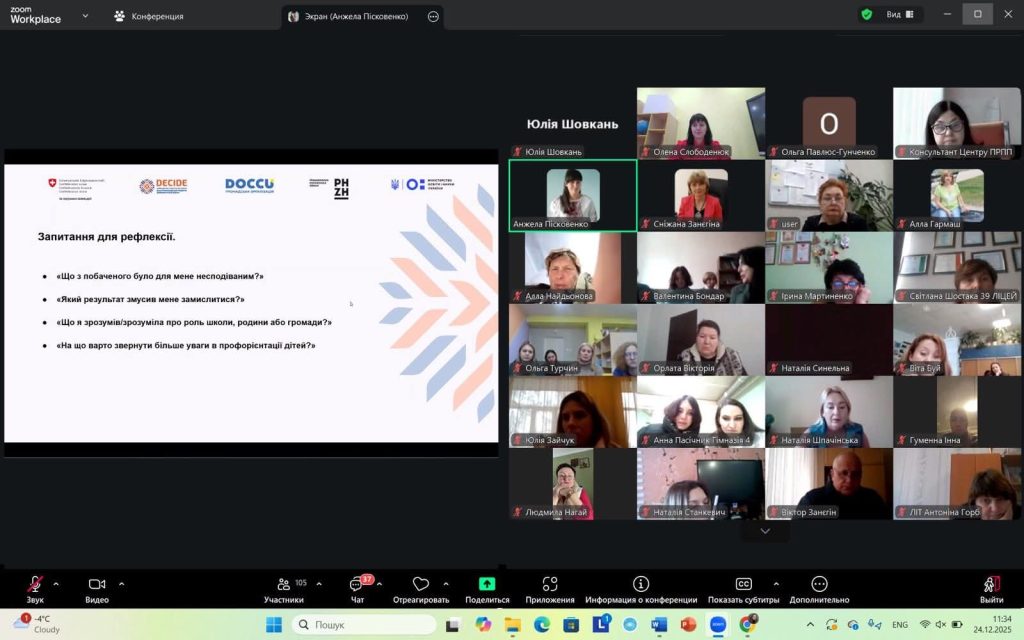Screen dimensions: 1024x640
Task: Switch to the Конференция tab
Action: pos(148,16)
